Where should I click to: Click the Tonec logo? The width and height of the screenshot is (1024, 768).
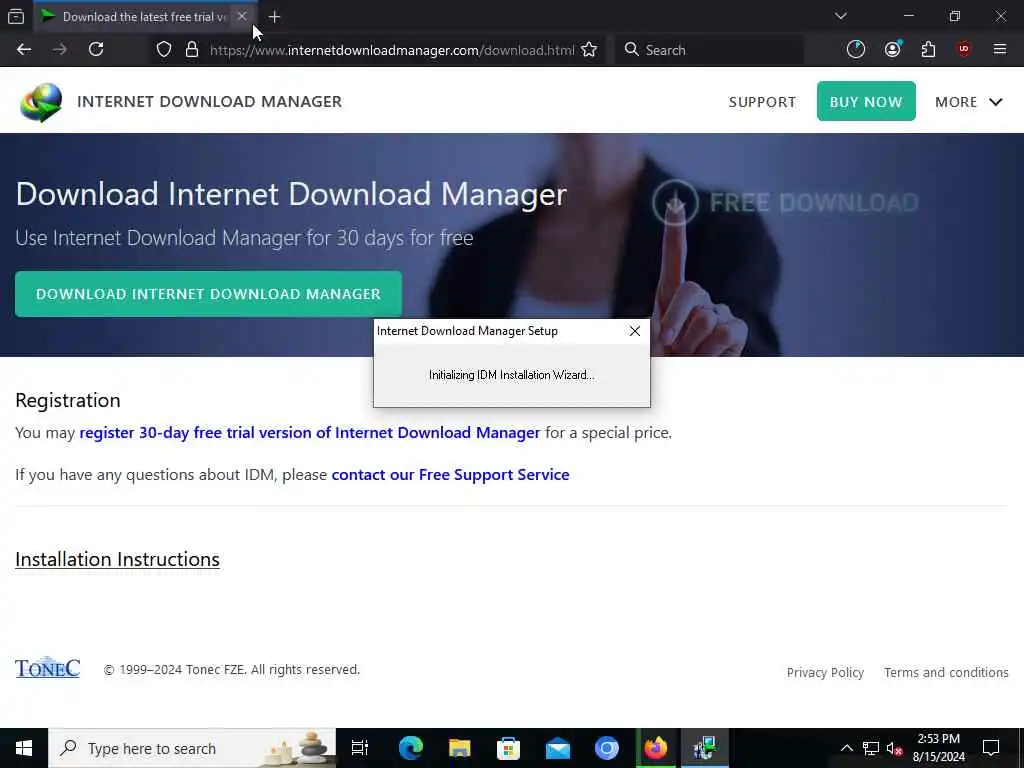48,667
